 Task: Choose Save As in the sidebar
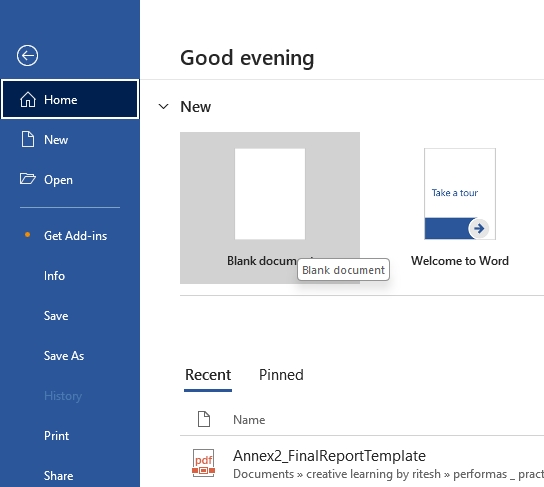pos(70,356)
